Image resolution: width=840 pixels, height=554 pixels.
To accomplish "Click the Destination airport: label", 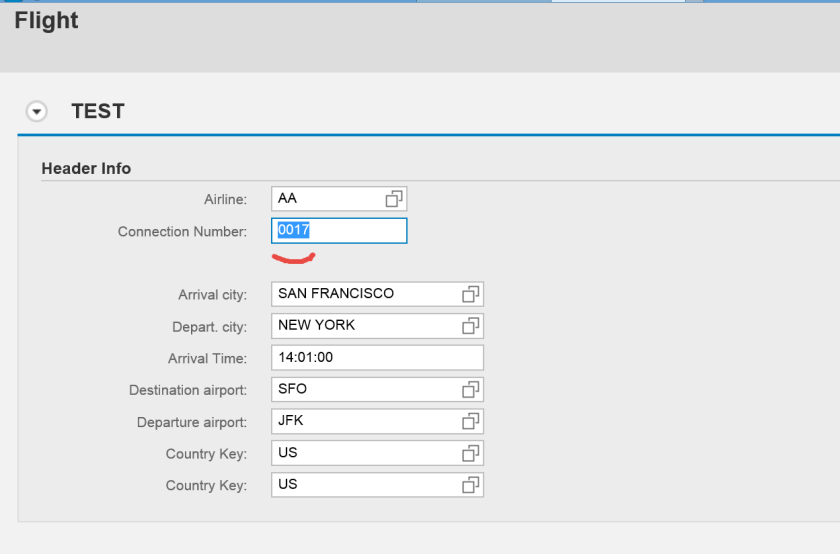I will pos(188,390).
